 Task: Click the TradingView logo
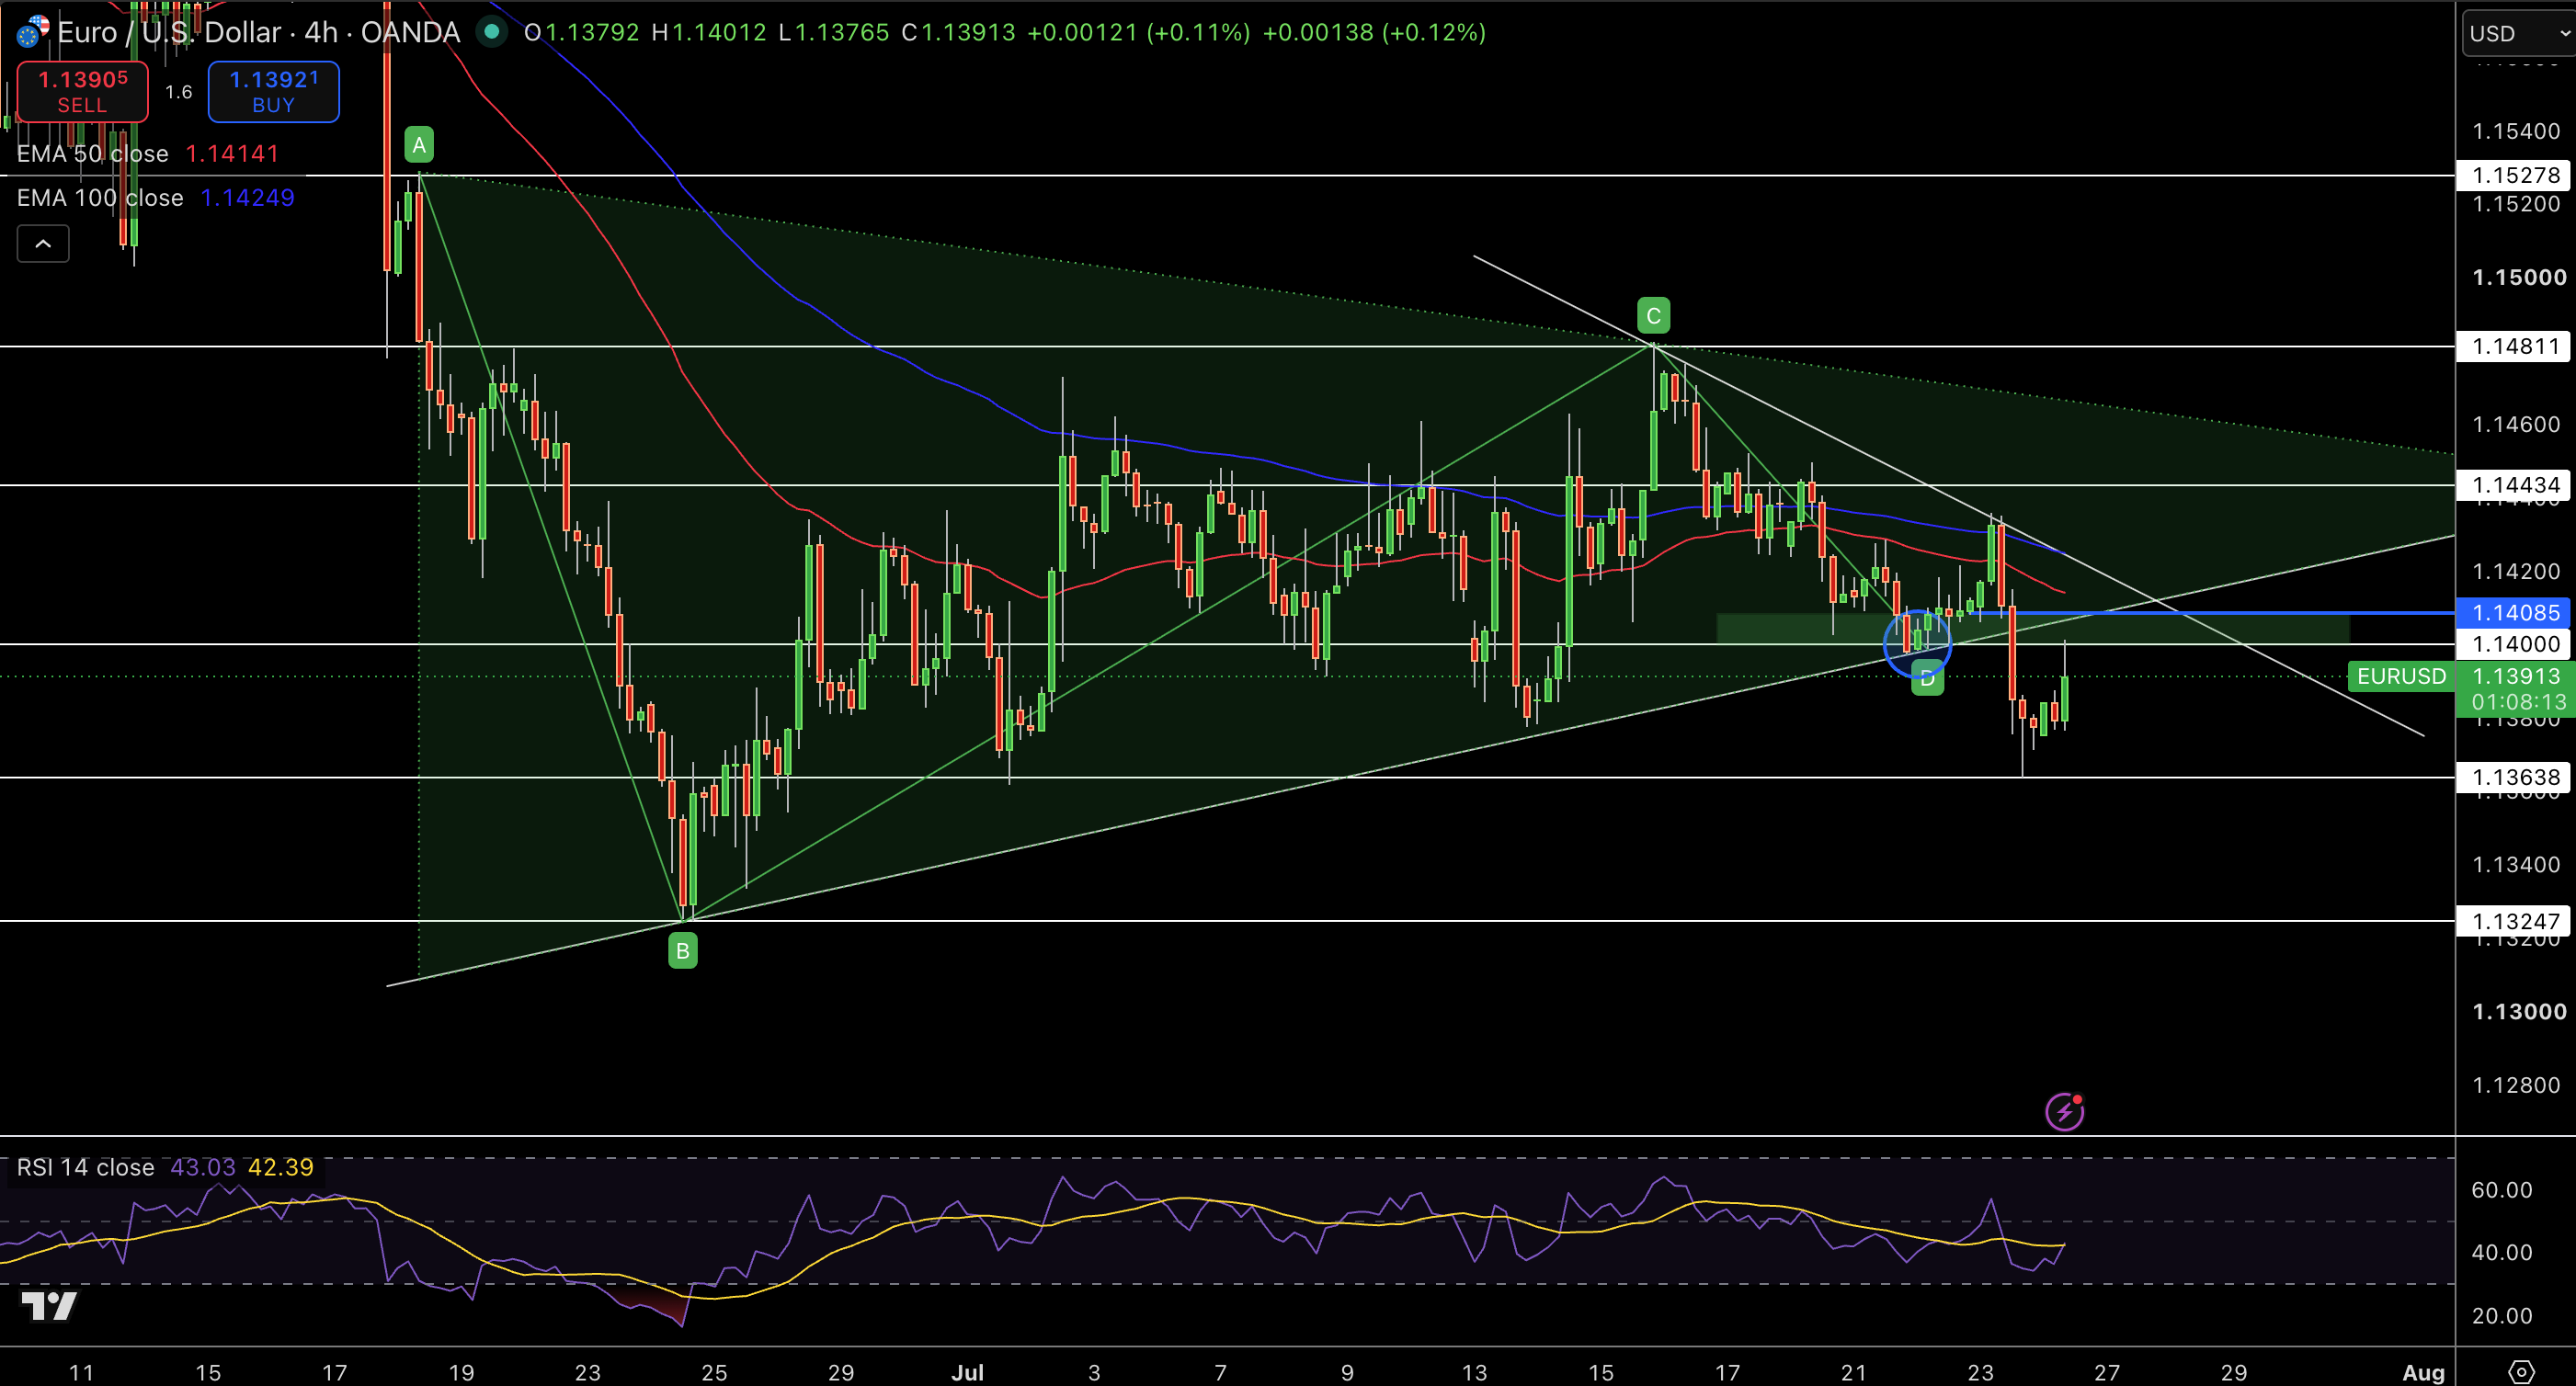[x=48, y=1306]
